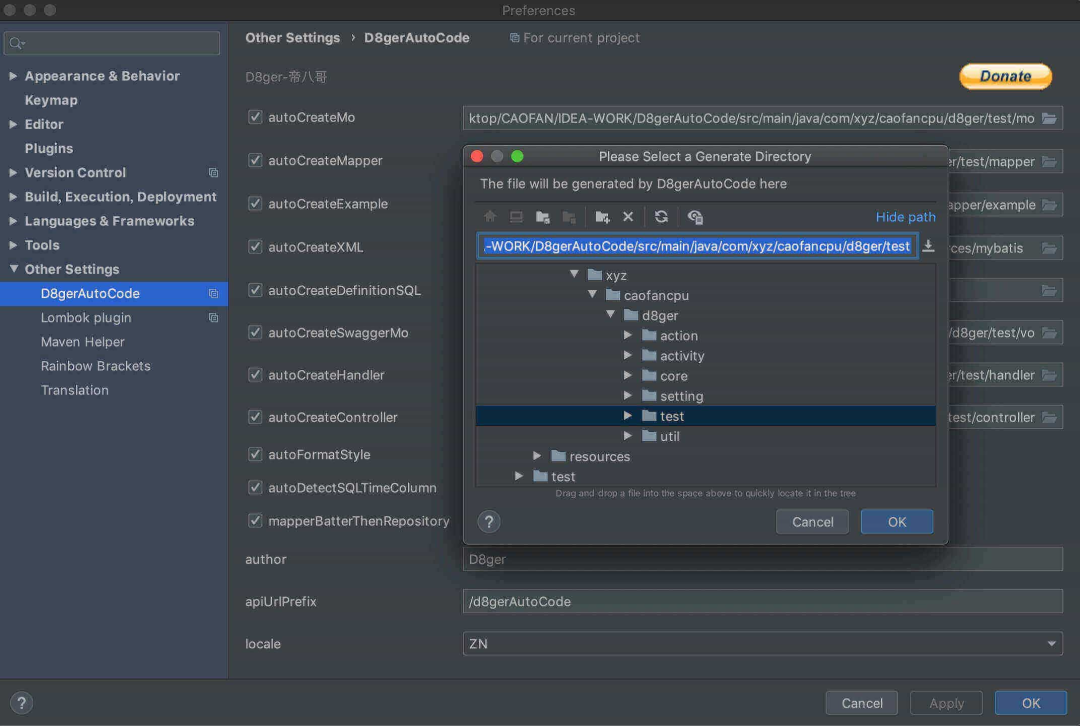Expand Build, Execution, Deployment group

(13, 196)
